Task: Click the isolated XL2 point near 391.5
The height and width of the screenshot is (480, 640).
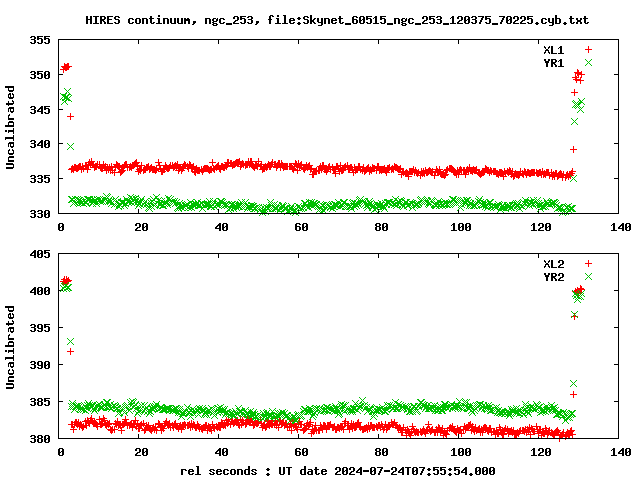Action: pyautogui.click(x=70, y=351)
